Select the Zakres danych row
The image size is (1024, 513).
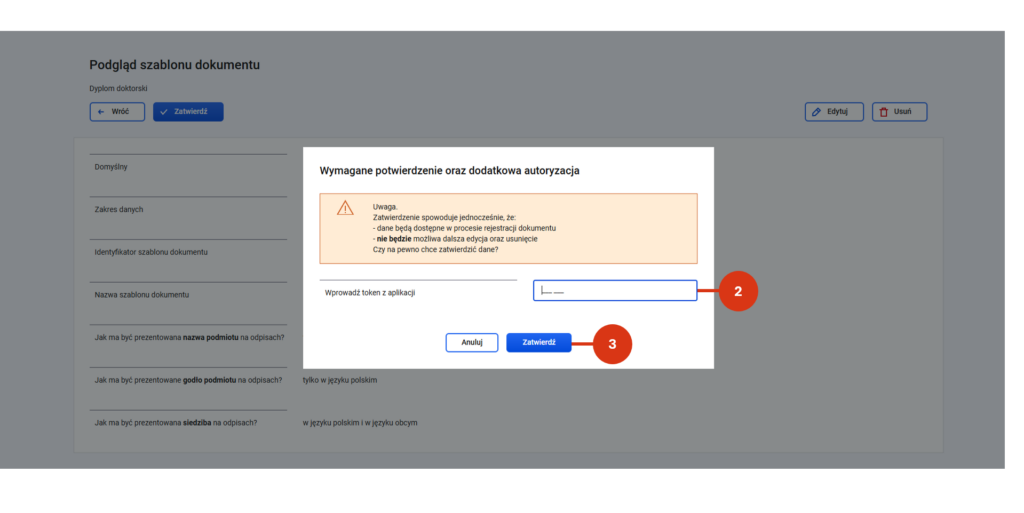(188, 210)
